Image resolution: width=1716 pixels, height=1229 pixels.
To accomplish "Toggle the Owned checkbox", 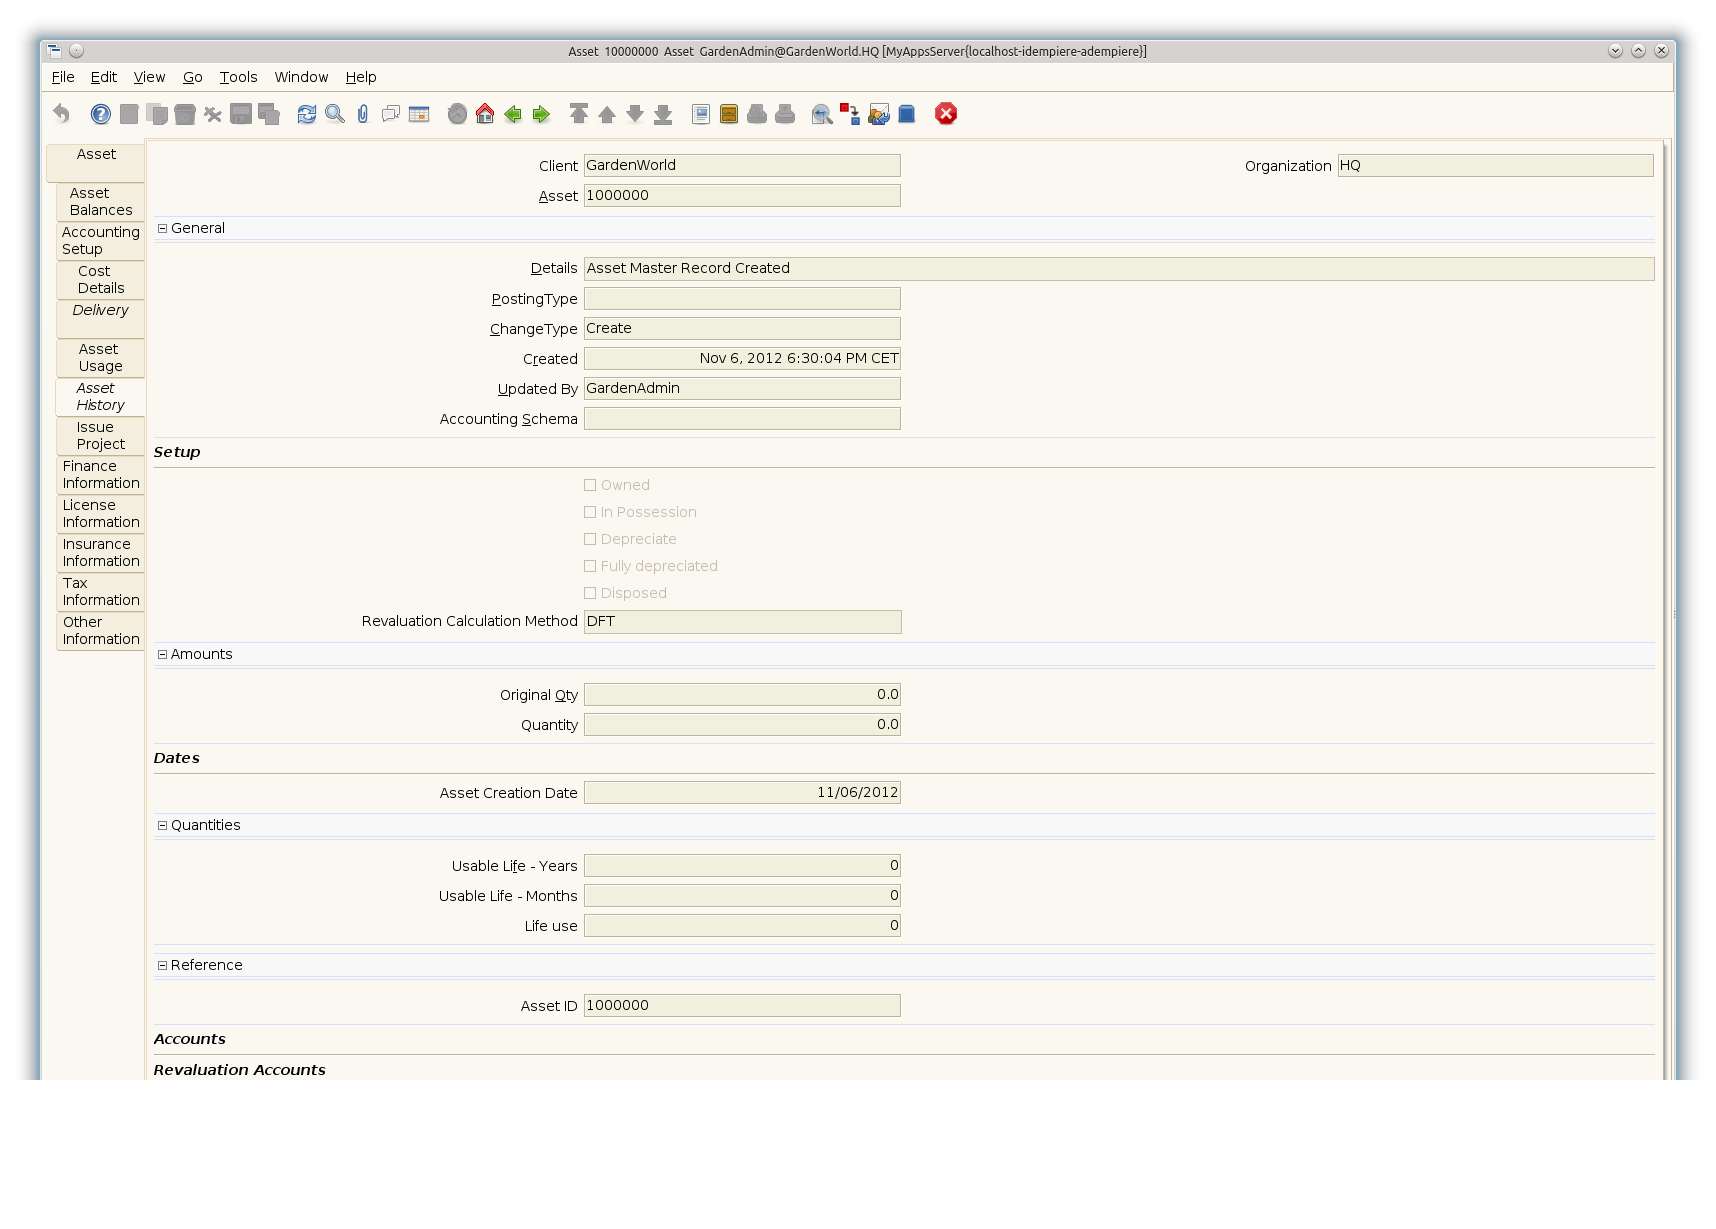I will pyautogui.click(x=590, y=485).
